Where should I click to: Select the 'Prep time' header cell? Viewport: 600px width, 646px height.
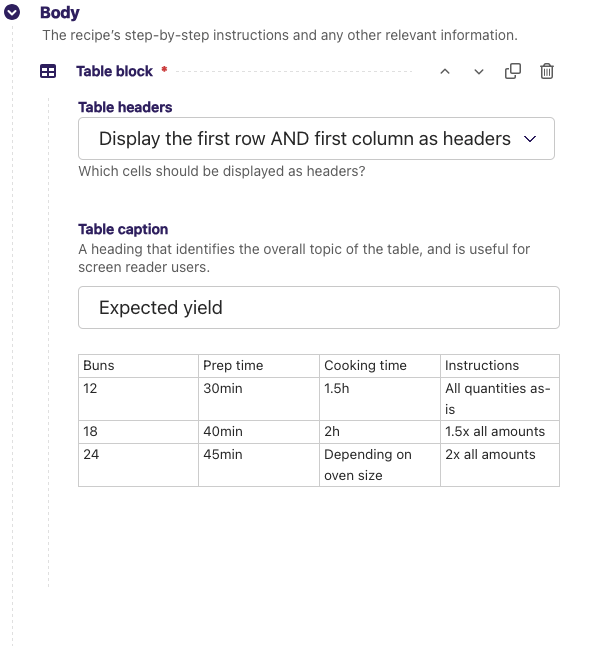pos(258,366)
